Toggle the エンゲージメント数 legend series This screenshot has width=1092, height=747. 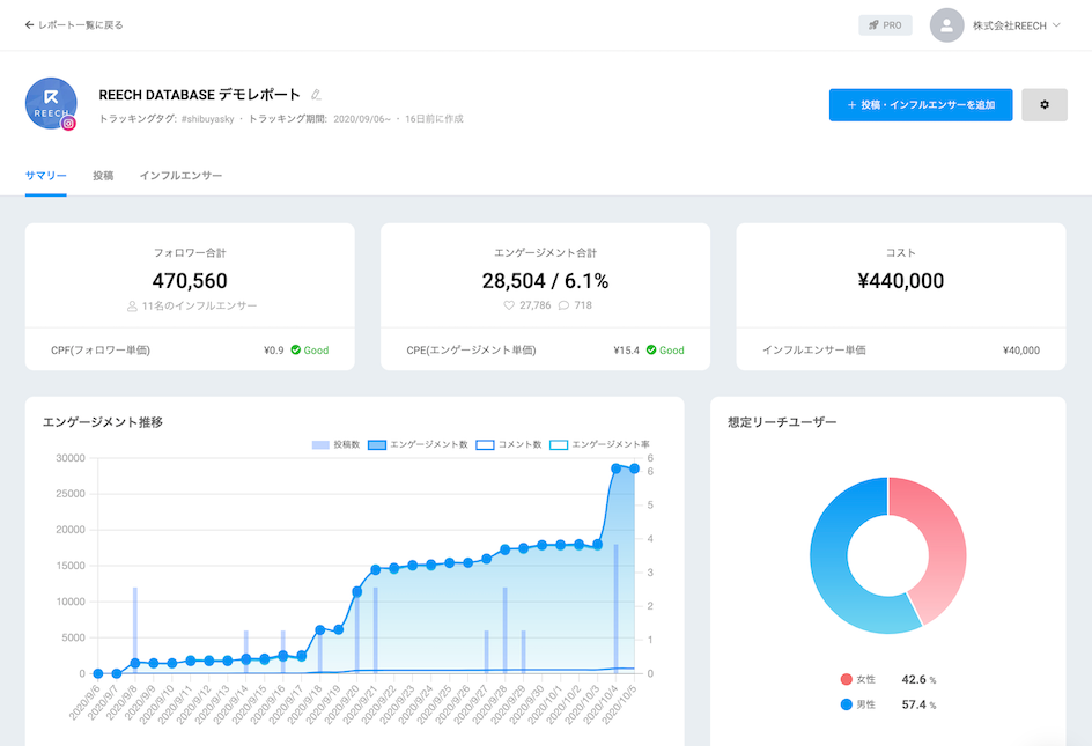418,445
